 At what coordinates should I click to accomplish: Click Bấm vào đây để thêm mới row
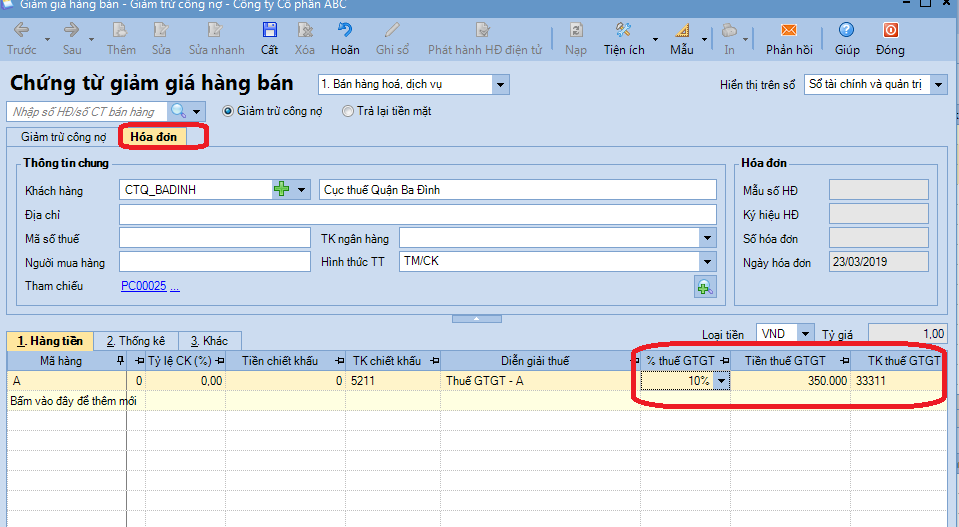coord(73,401)
